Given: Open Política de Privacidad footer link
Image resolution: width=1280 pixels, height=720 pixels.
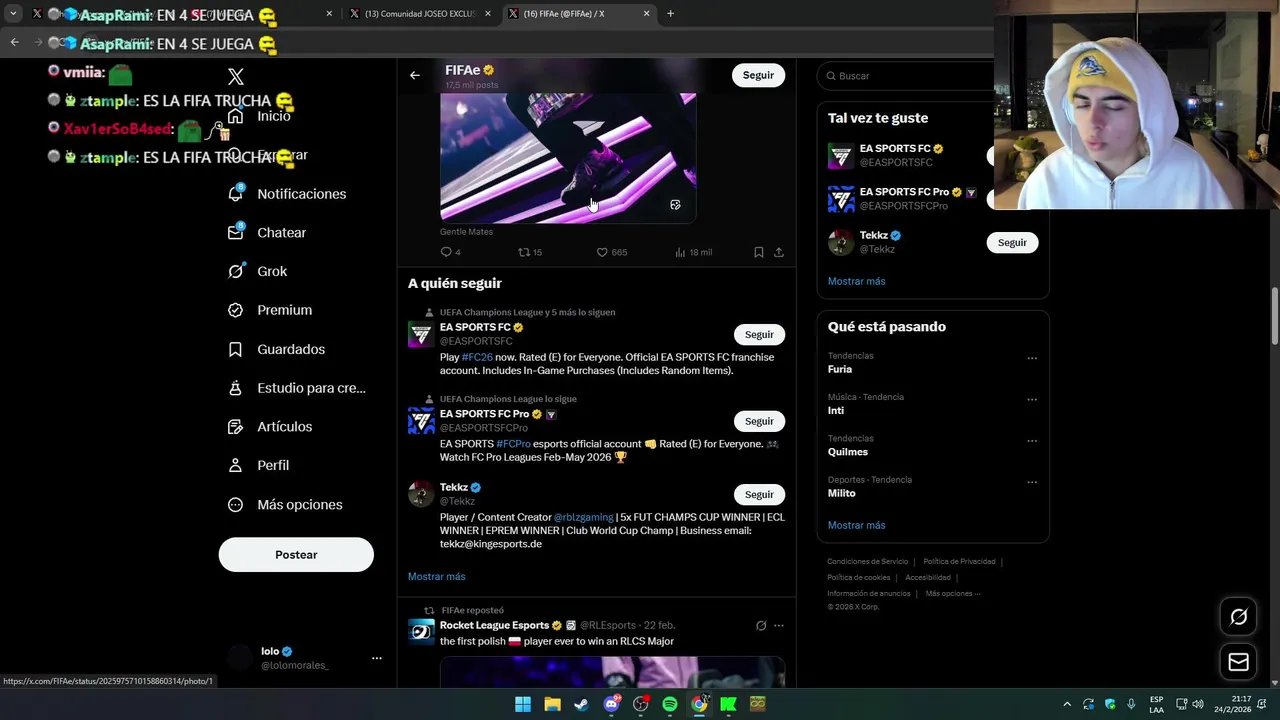Looking at the screenshot, I should pyautogui.click(x=959, y=562).
